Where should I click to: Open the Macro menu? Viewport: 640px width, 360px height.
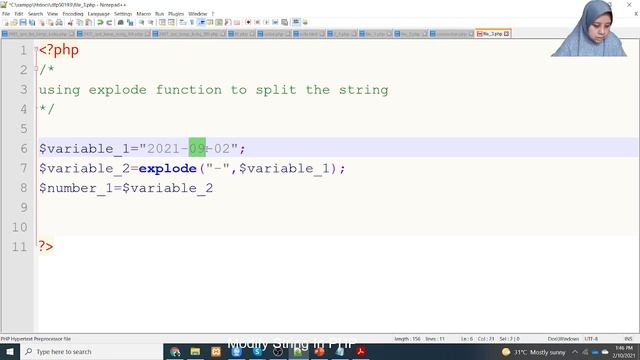coord(143,14)
